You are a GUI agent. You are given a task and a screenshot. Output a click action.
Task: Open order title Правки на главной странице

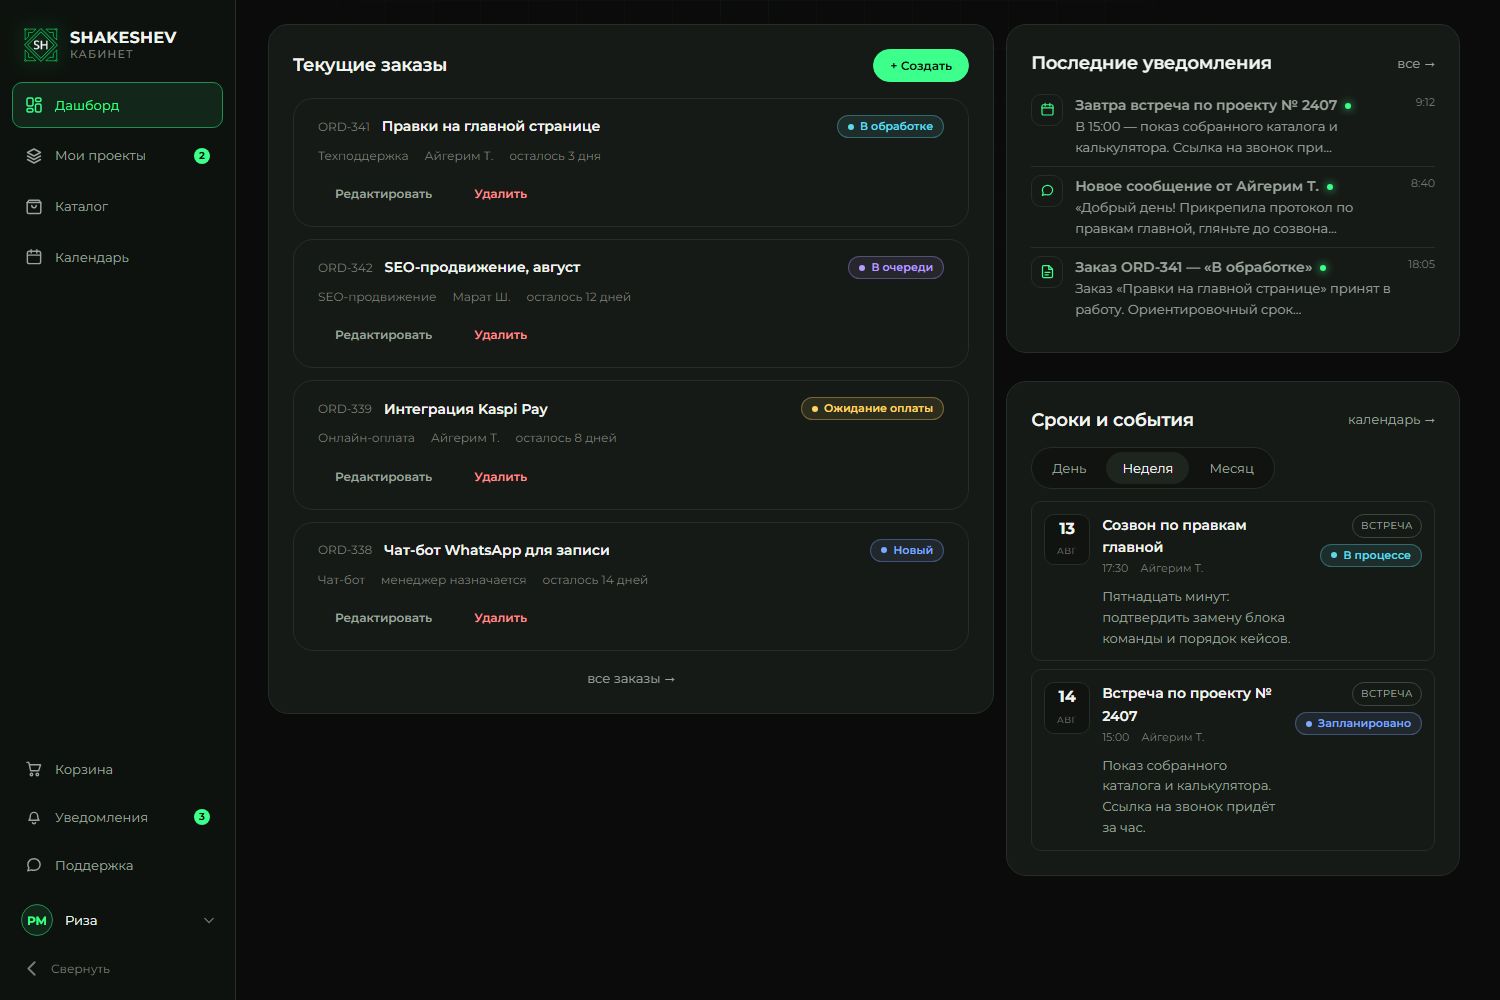coord(491,126)
